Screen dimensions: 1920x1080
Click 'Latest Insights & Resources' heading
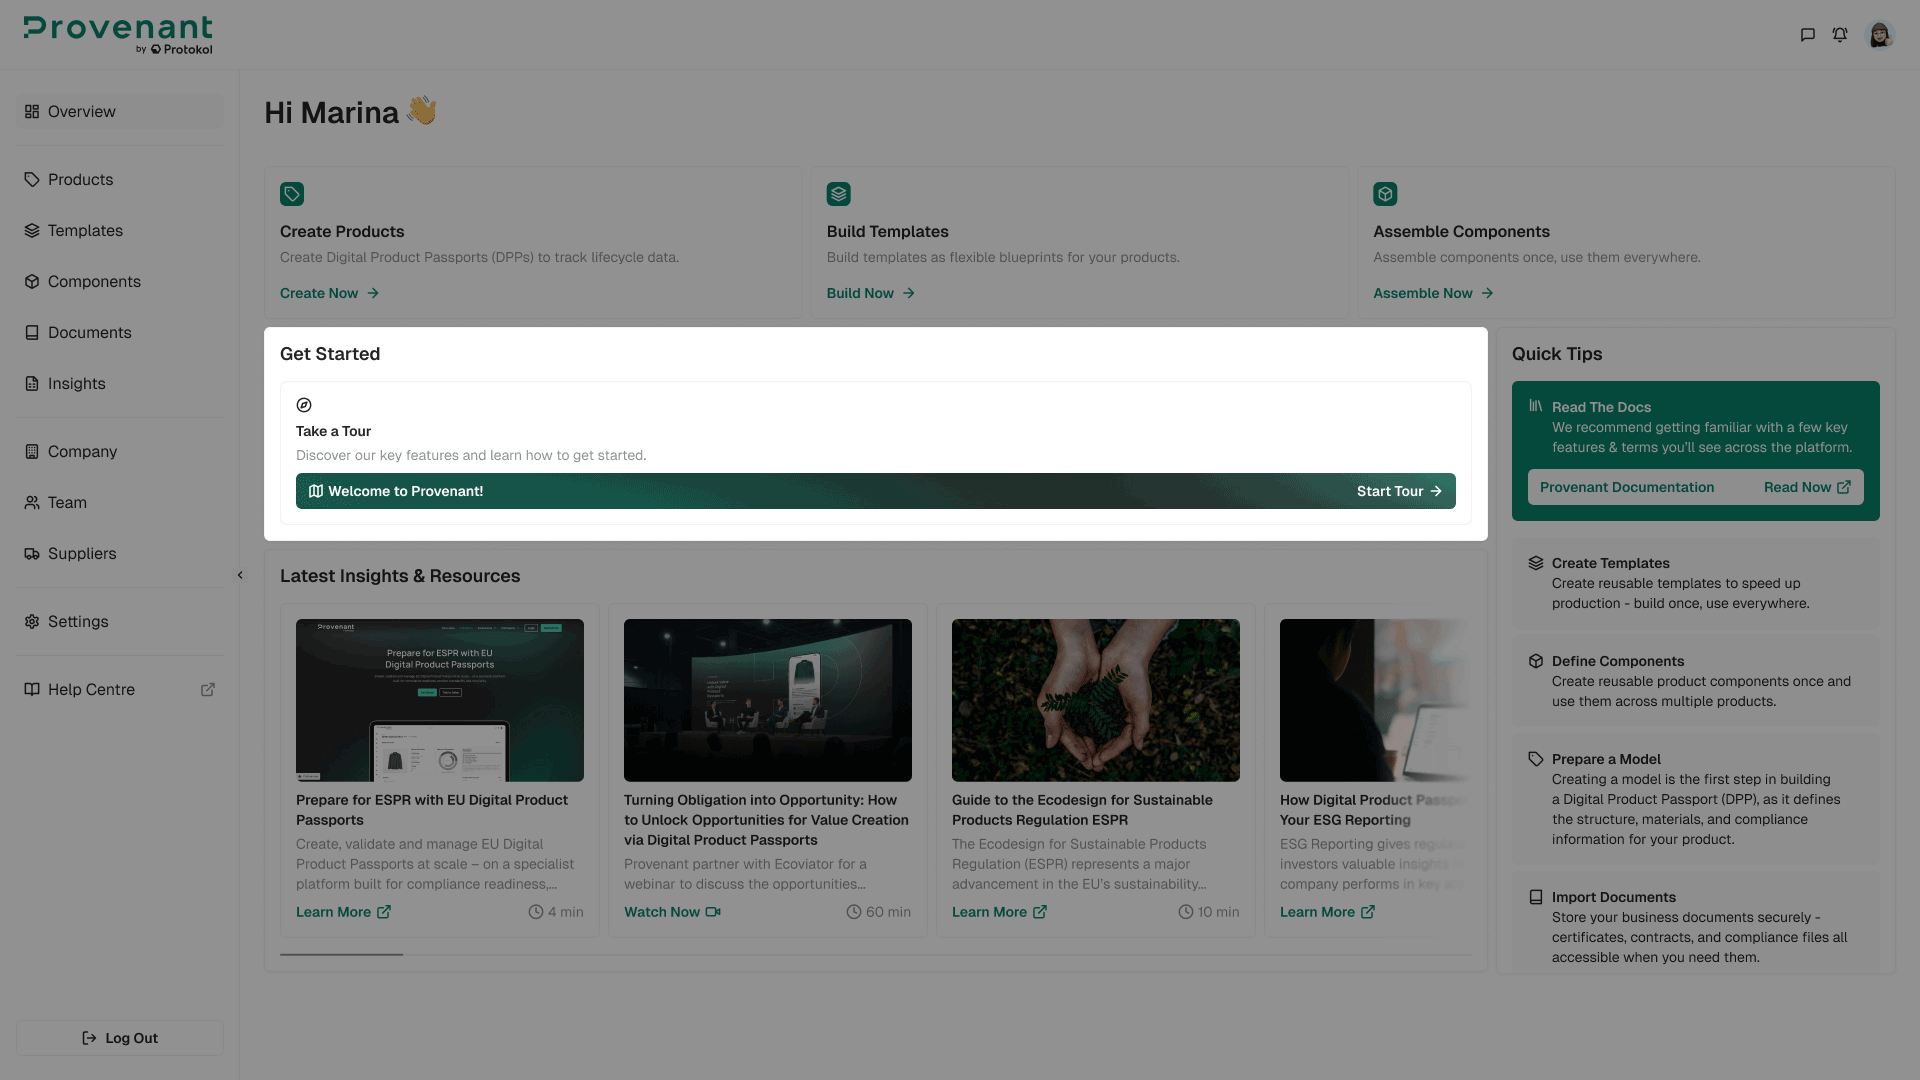tap(400, 576)
